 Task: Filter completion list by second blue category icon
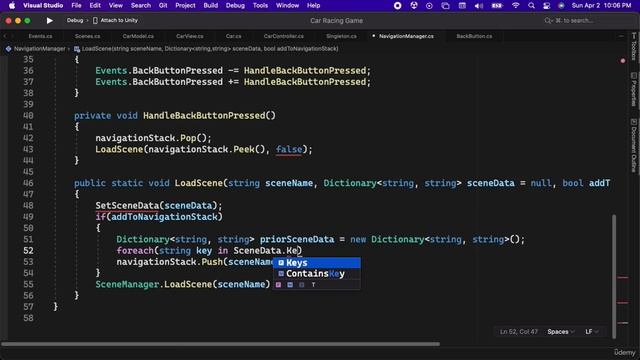290,285
